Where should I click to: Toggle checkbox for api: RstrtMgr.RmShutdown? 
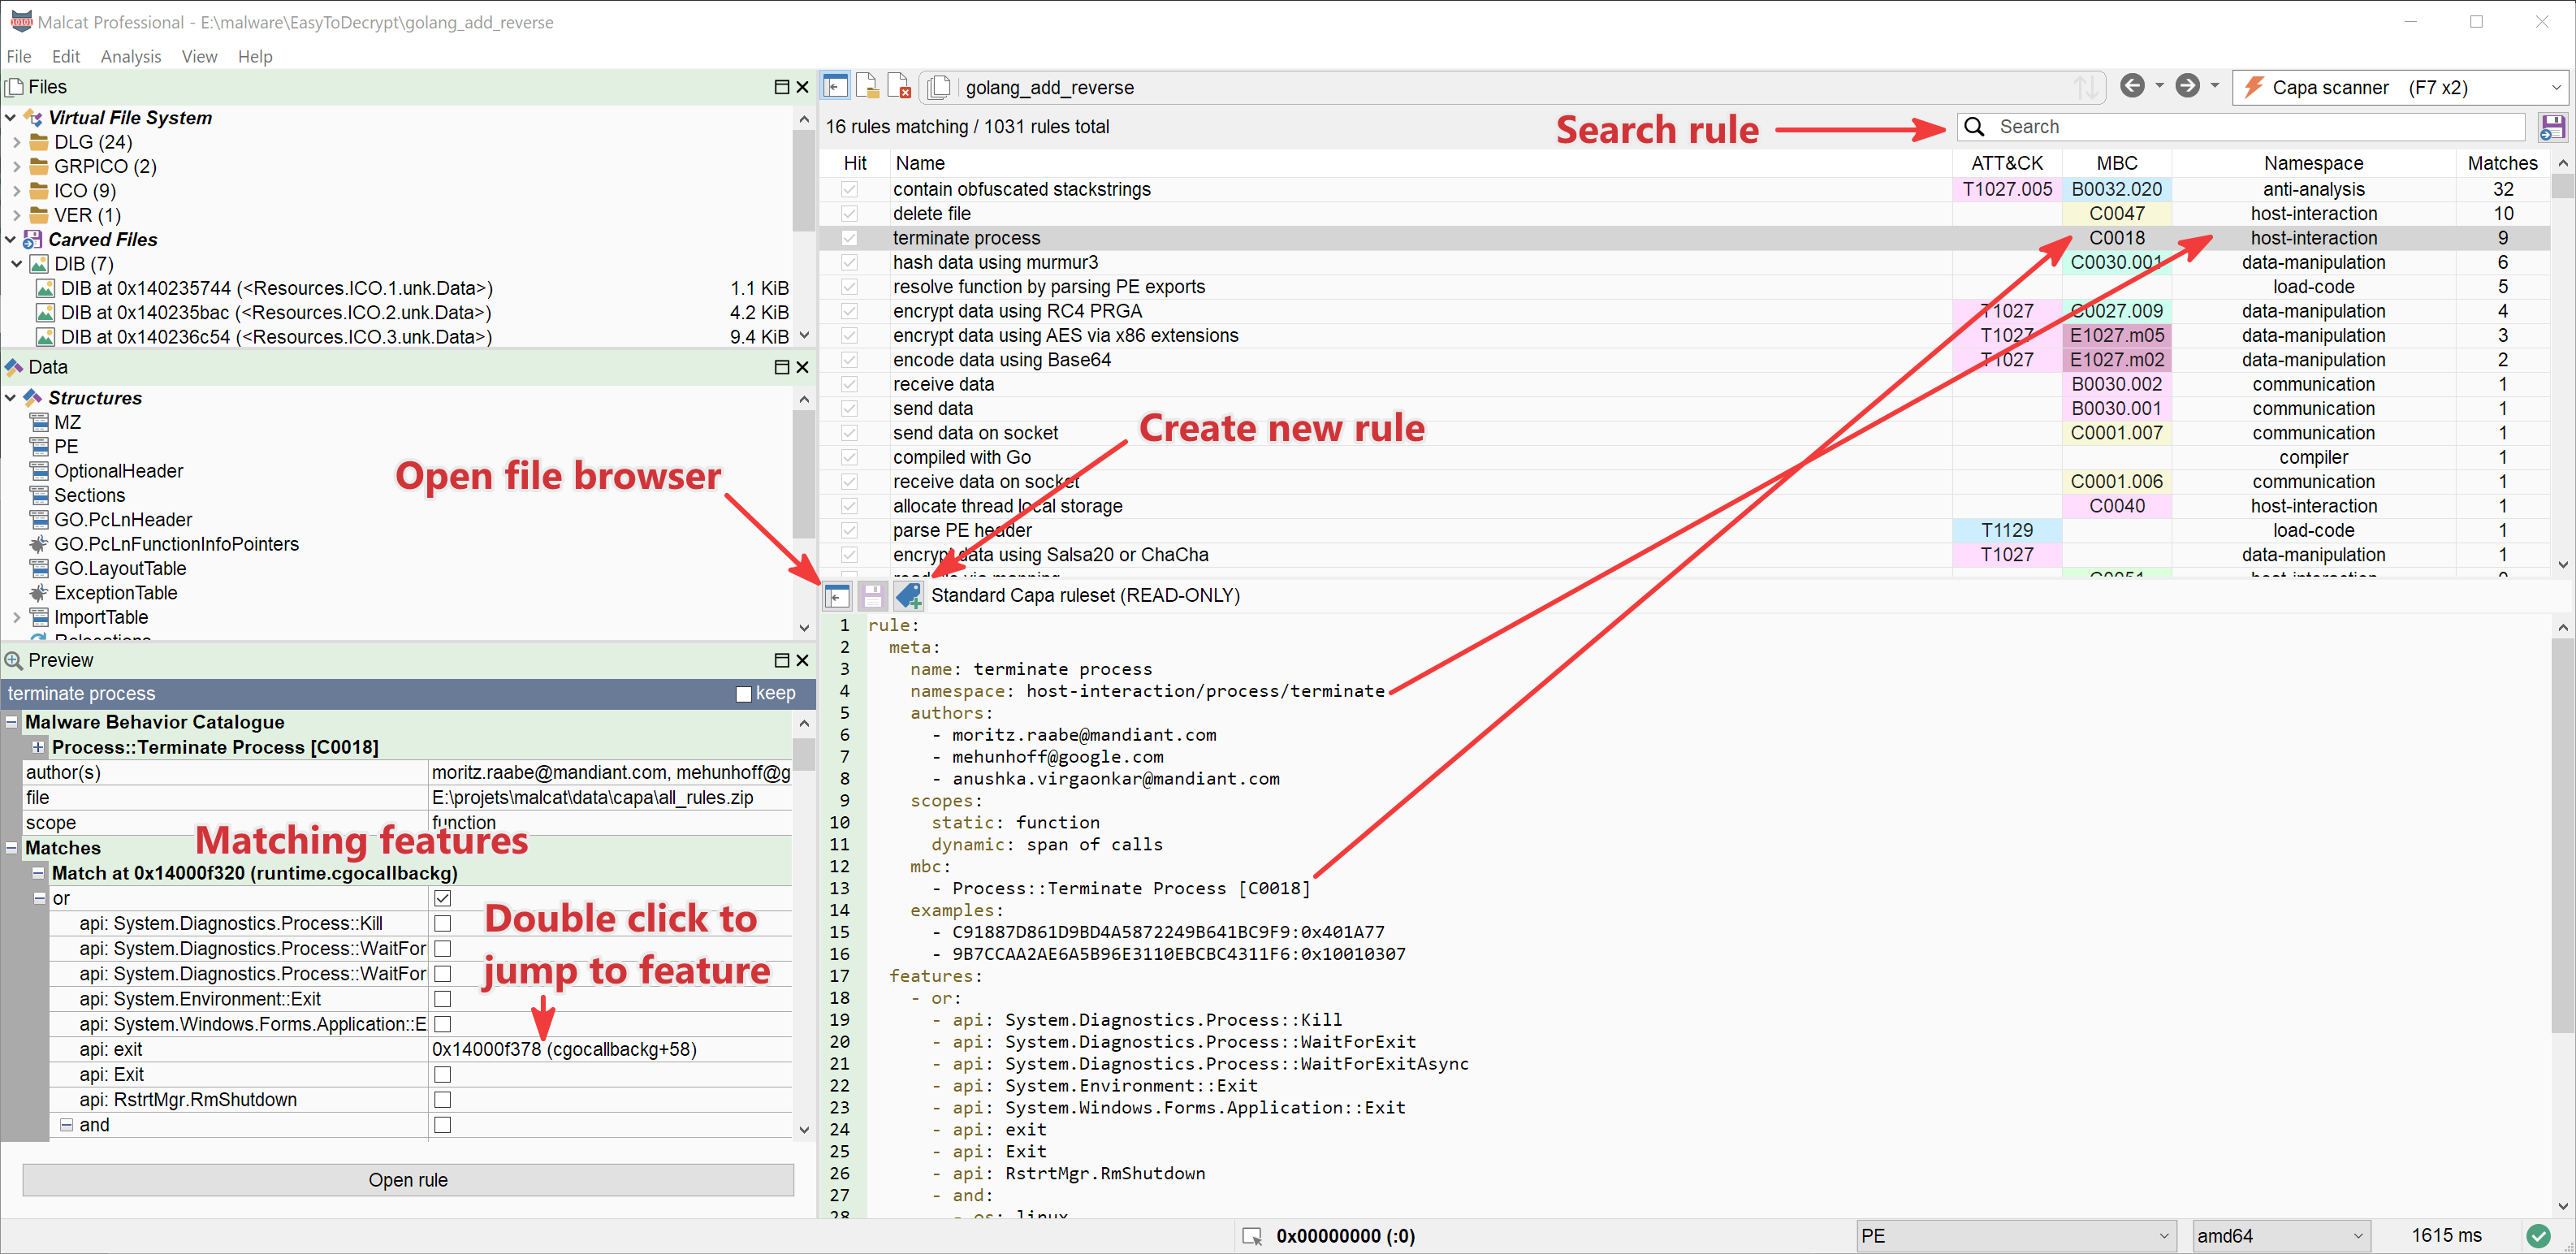click(x=443, y=1100)
